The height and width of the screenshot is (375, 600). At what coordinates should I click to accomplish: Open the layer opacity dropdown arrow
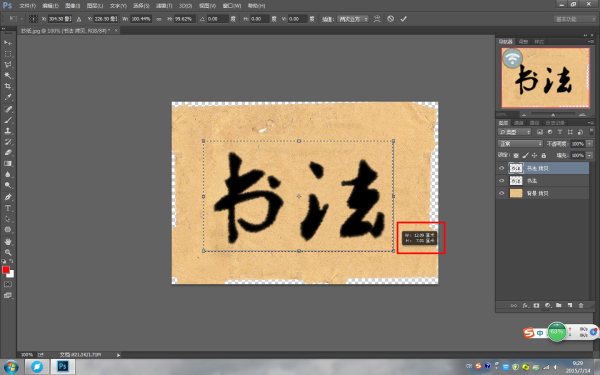pyautogui.click(x=589, y=144)
